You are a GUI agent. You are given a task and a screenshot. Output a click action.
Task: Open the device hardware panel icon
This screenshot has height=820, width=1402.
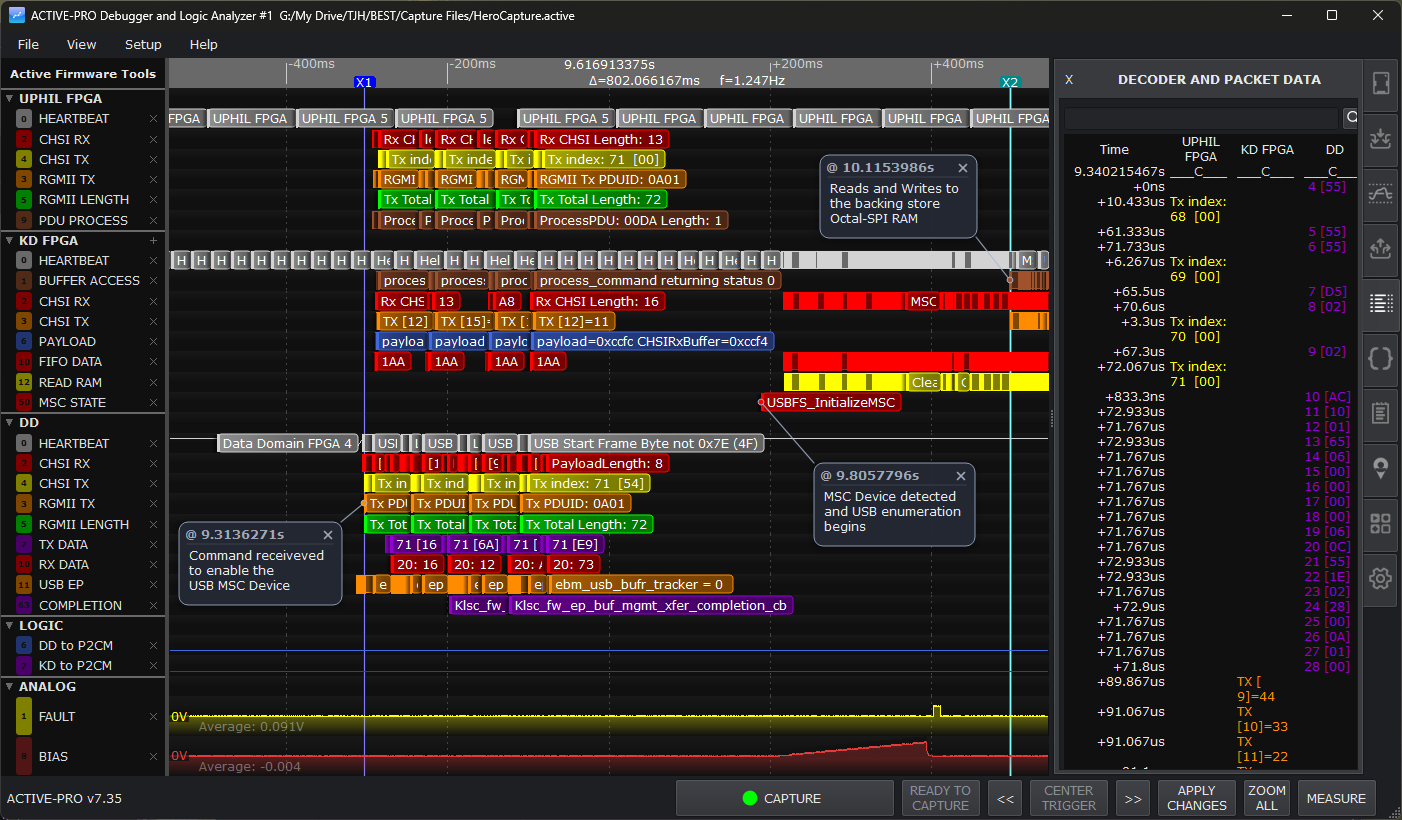click(1381, 84)
